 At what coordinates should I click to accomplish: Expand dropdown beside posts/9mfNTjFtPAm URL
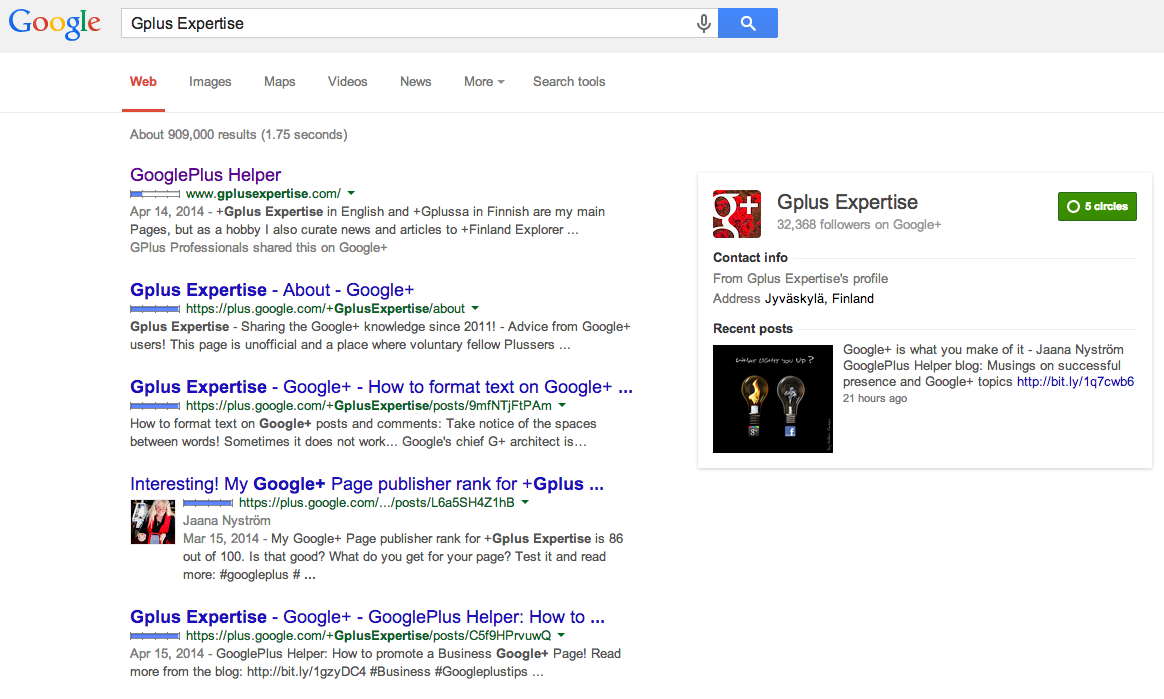point(562,406)
